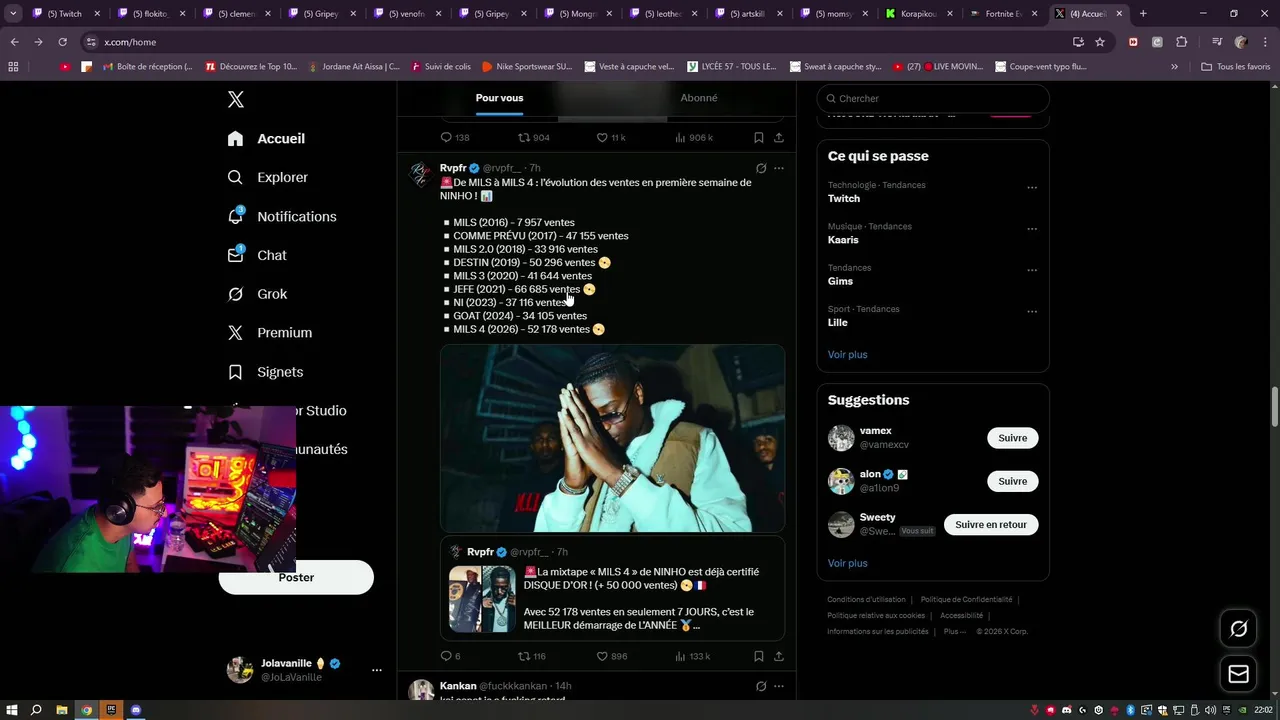
Task: Share the Rvpfr MILS 4 post
Action: pos(779,656)
